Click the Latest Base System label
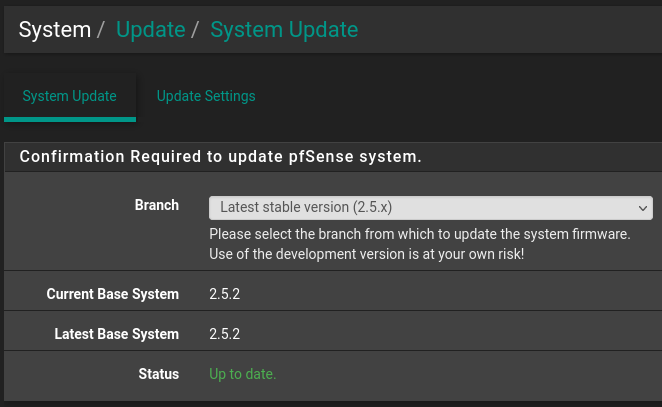This screenshot has width=662, height=407. click(117, 334)
